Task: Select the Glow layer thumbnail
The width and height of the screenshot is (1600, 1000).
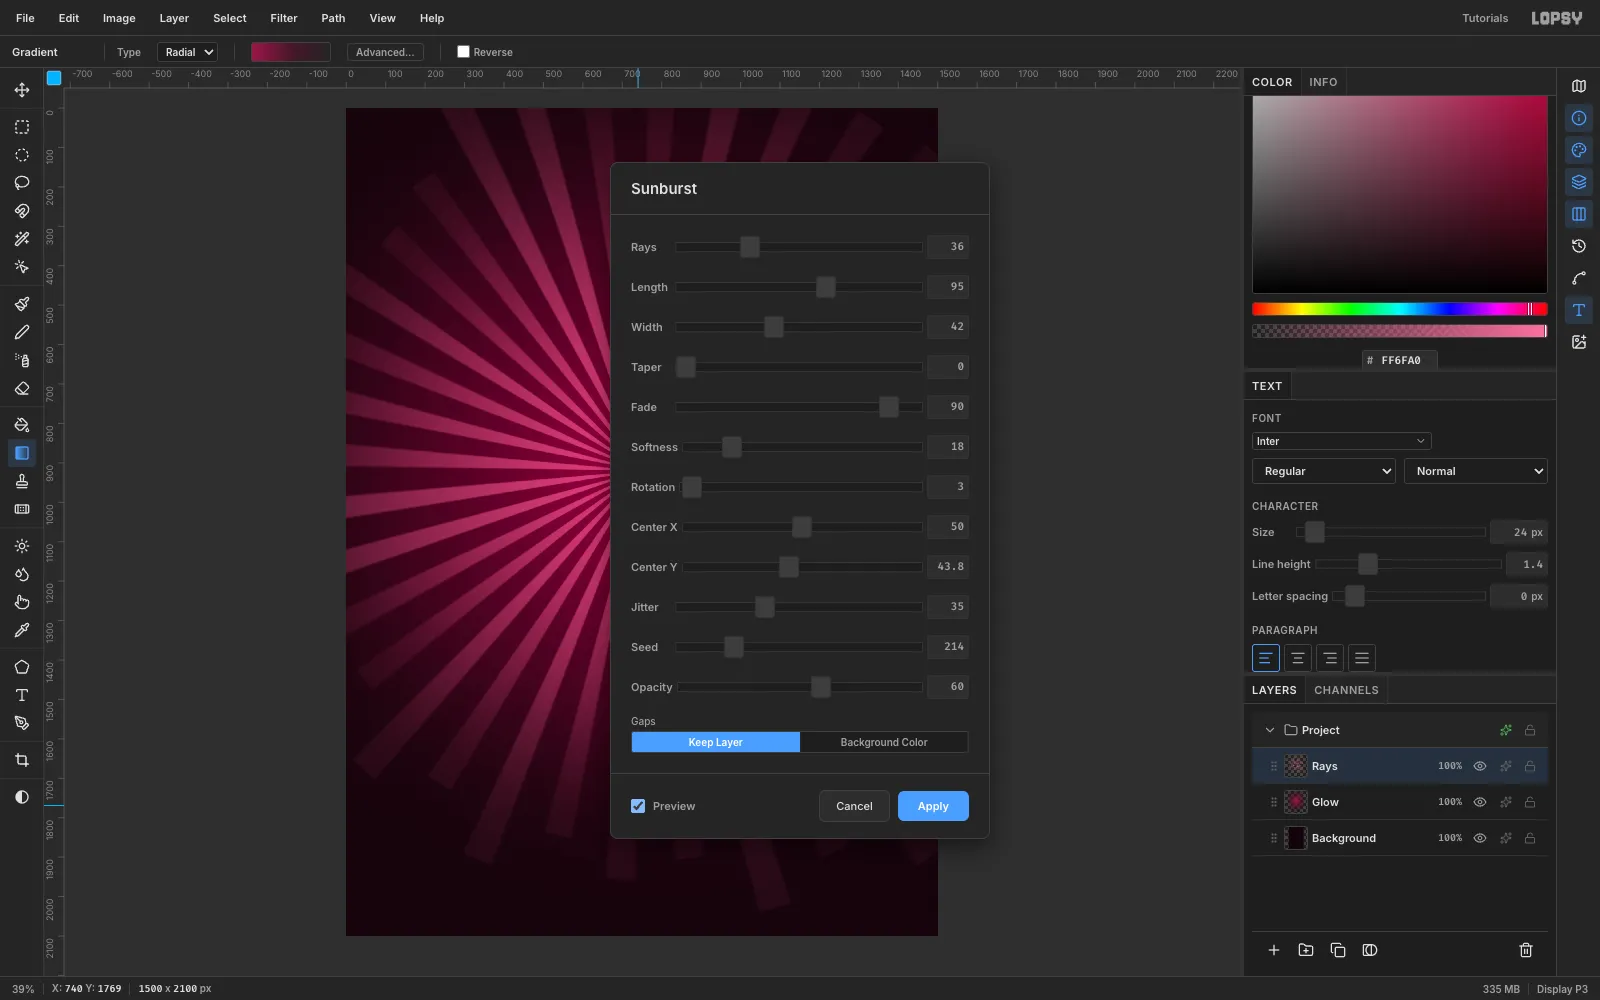Action: coord(1296,802)
